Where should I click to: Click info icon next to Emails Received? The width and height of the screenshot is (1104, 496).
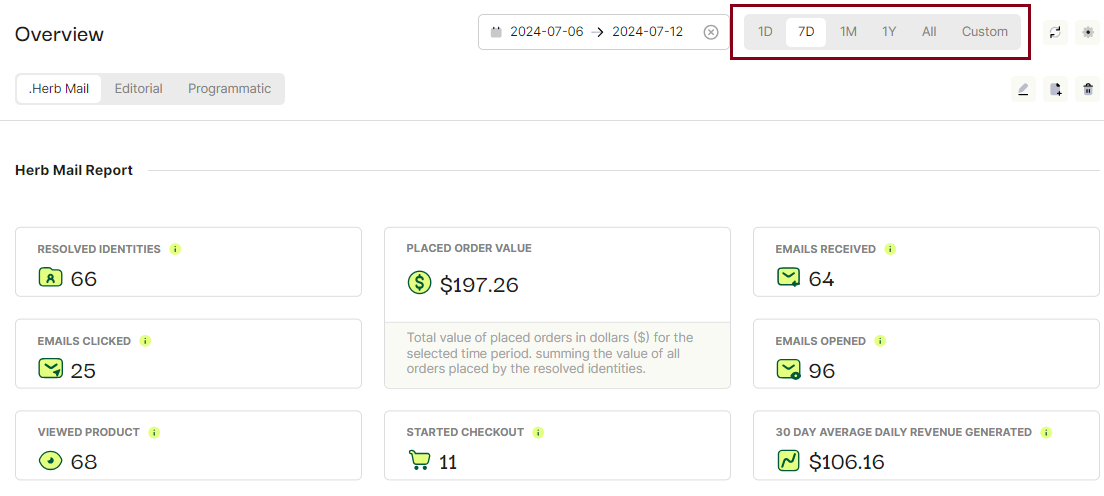tap(890, 249)
